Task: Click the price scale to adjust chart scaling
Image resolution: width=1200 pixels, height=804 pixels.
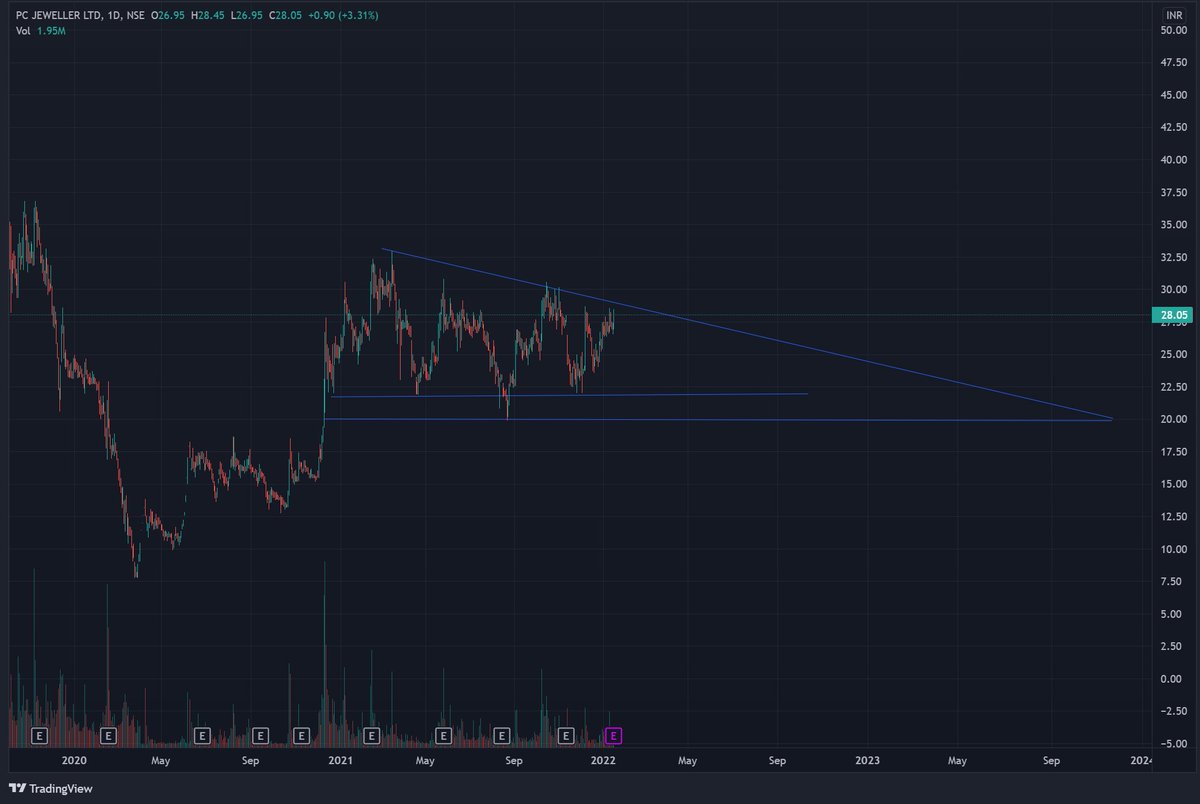Action: 1170,400
